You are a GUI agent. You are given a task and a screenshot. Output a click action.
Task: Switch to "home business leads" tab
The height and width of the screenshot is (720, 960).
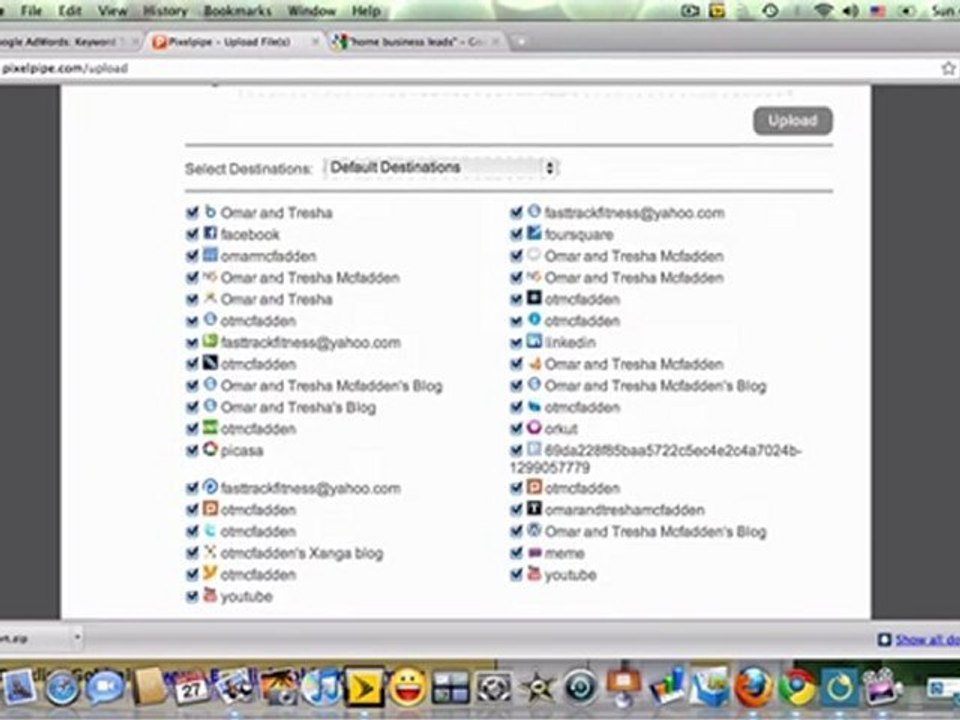416,42
